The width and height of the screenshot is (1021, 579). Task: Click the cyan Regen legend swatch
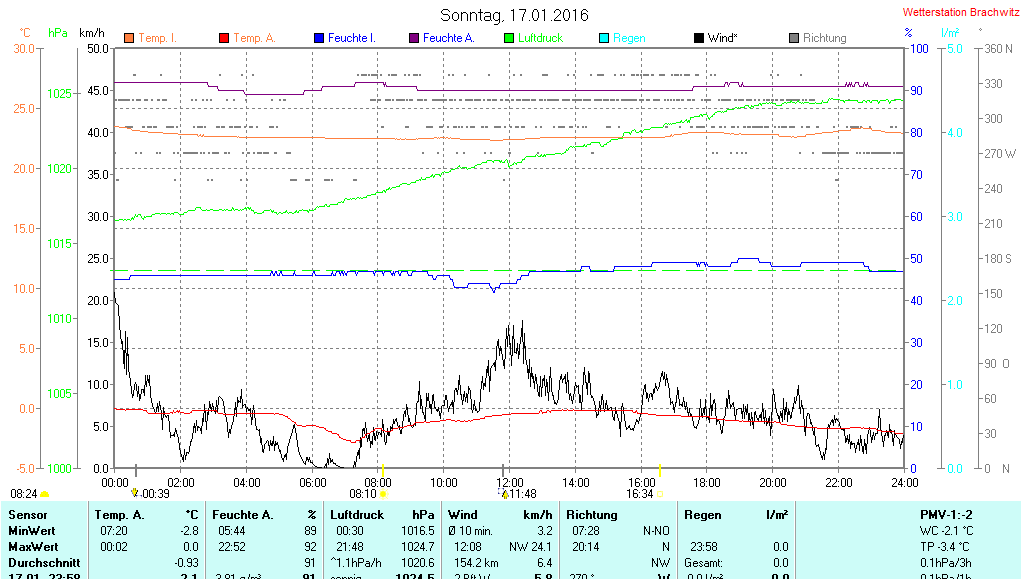click(604, 38)
